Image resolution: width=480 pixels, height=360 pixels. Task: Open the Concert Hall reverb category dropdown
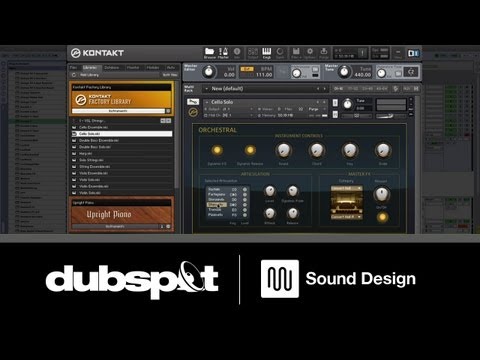pos(347,188)
